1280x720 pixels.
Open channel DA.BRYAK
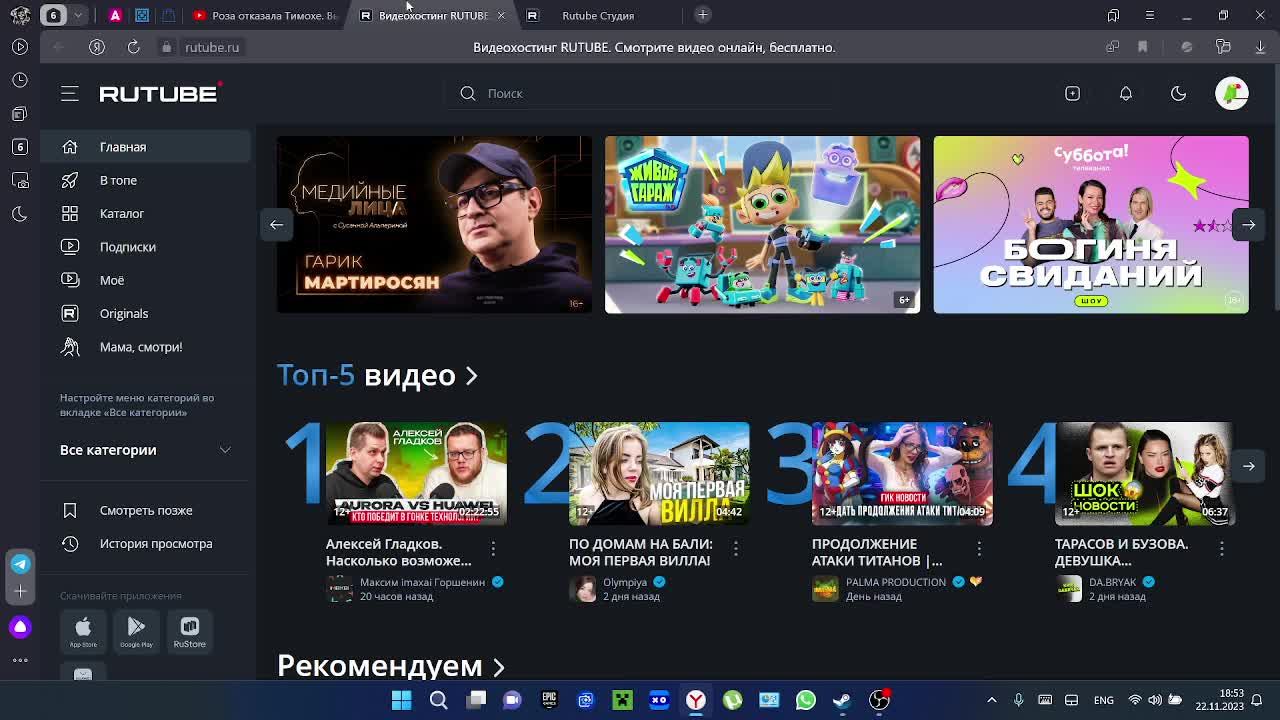click(1113, 582)
